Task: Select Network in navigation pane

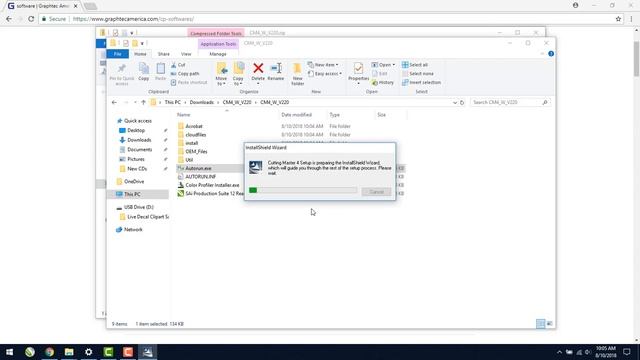Action: click(133, 230)
